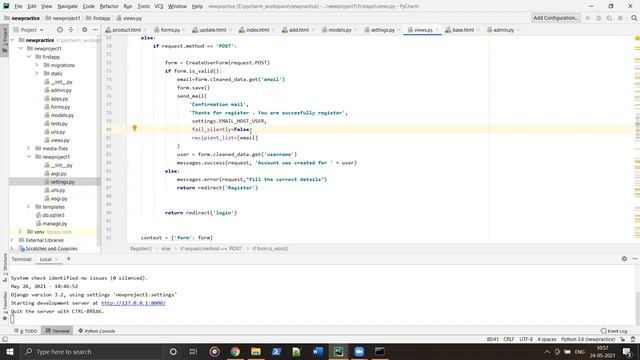Open the Navigate menu
Screen dimensions: 640x360
(x=67, y=7)
